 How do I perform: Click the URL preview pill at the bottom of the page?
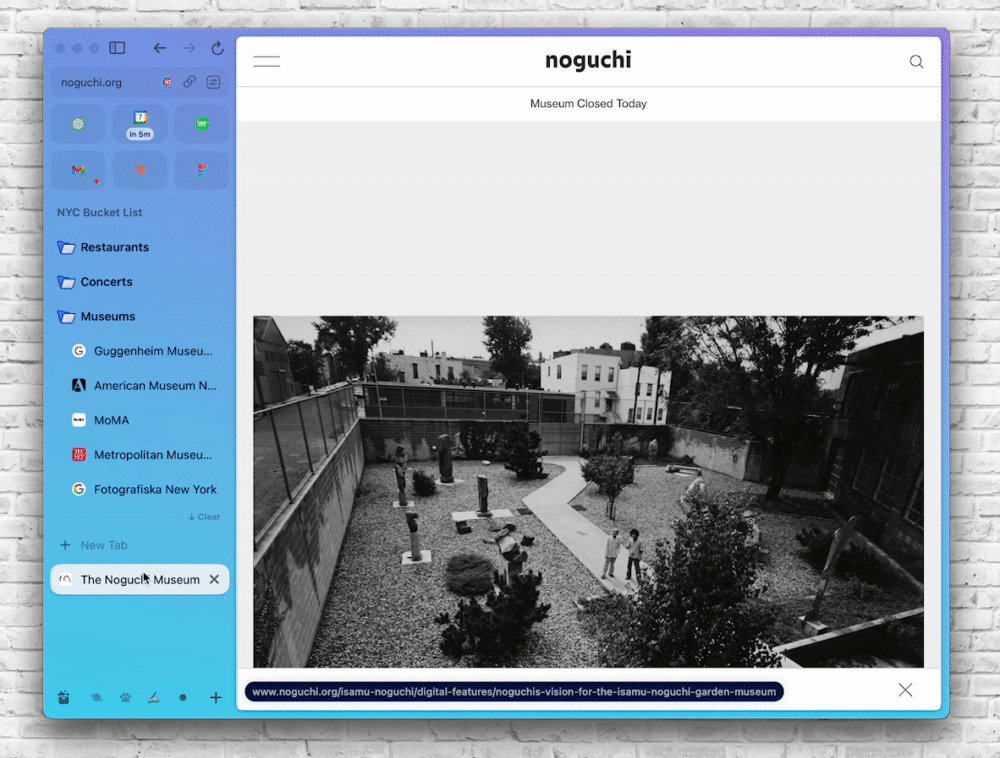[514, 692]
